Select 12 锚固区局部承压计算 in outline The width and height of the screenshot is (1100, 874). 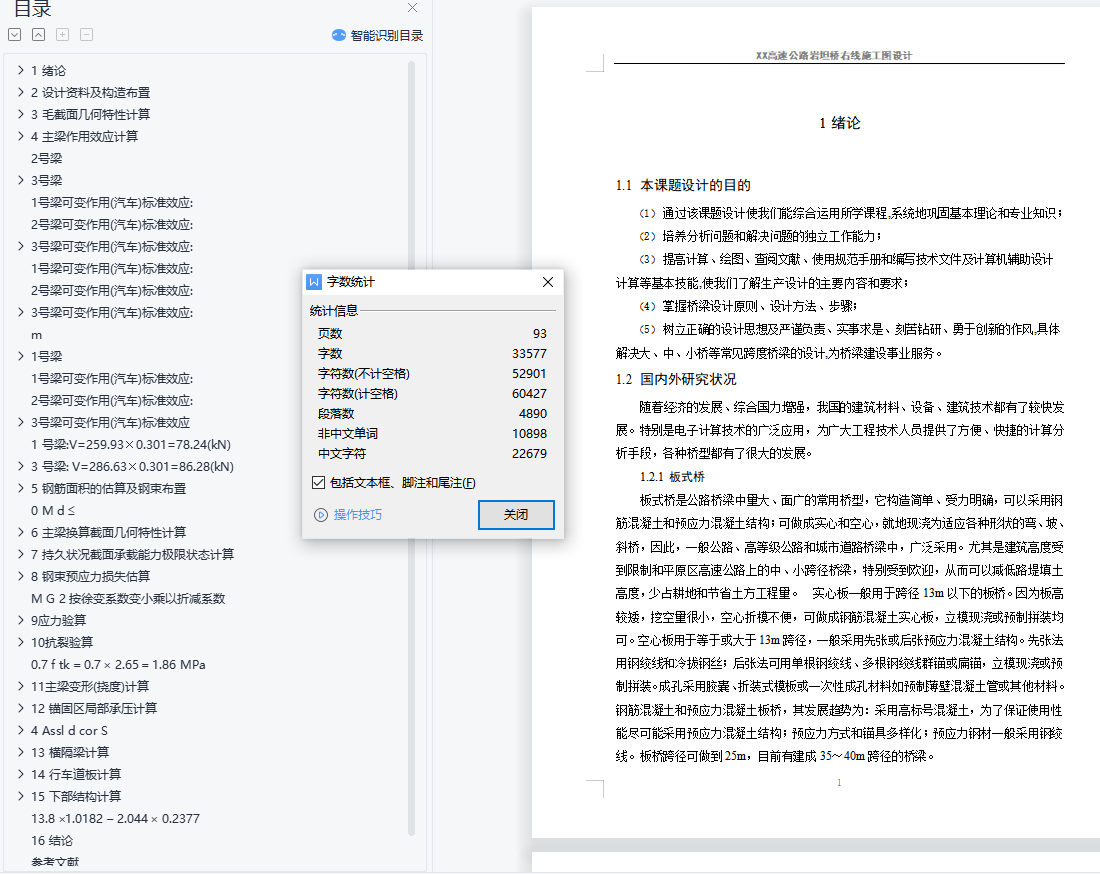(x=94, y=708)
